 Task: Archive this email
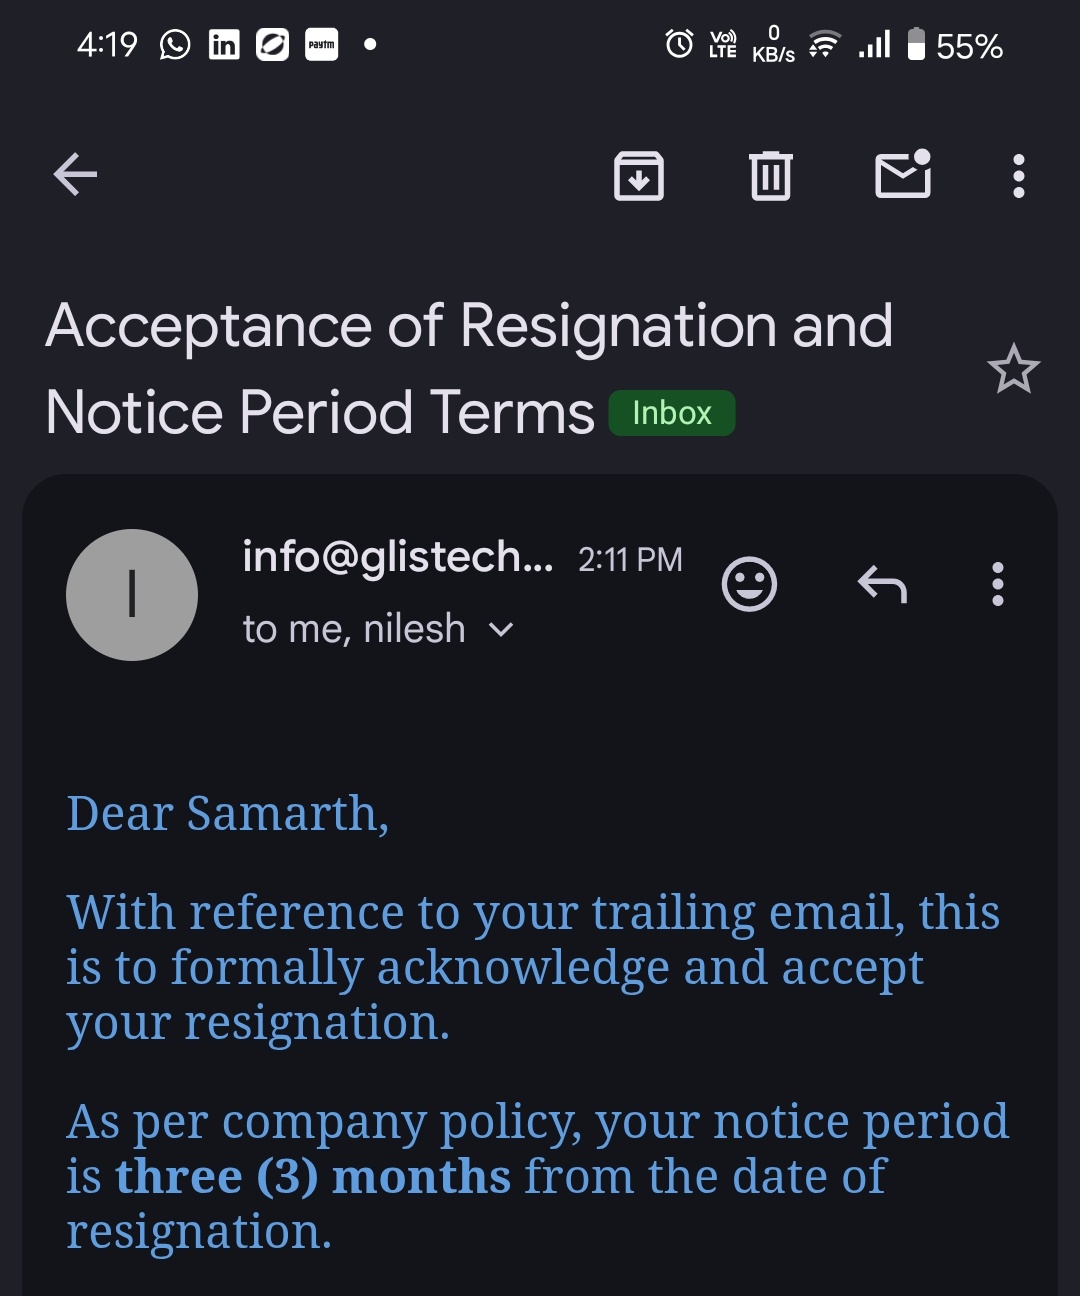pos(639,176)
